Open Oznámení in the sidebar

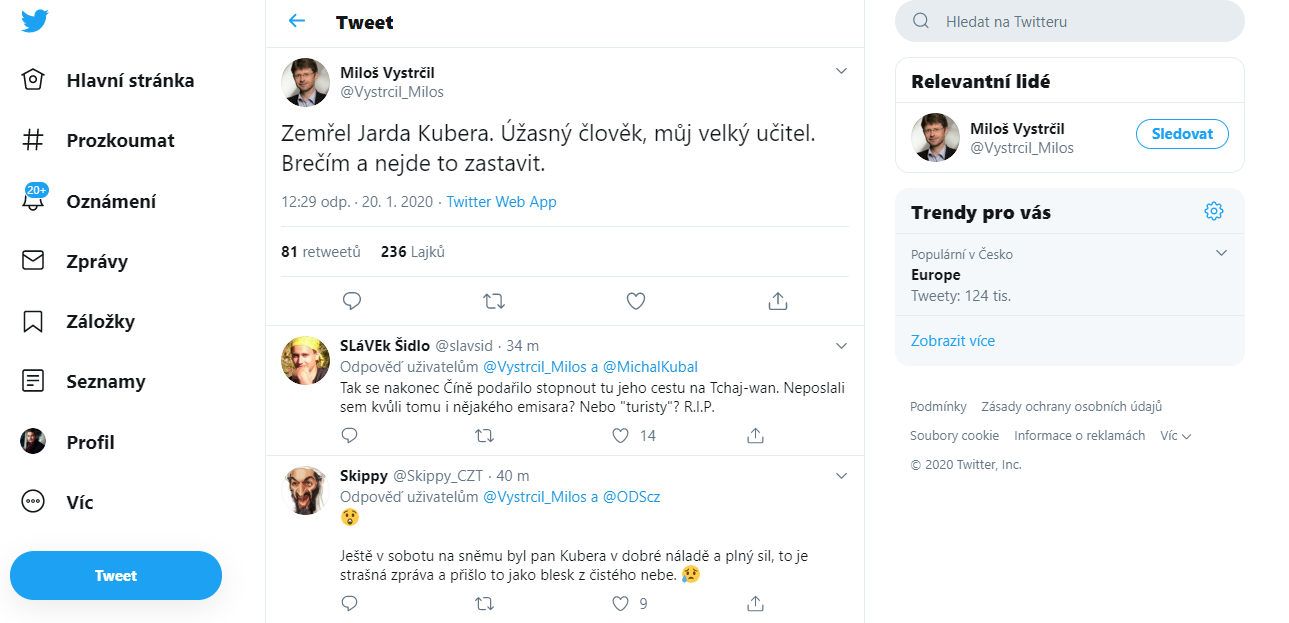click(111, 201)
